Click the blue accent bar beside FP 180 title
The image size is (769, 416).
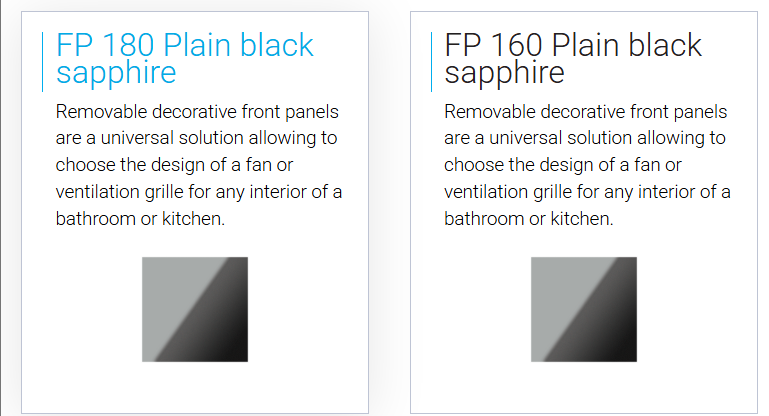pos(43,62)
